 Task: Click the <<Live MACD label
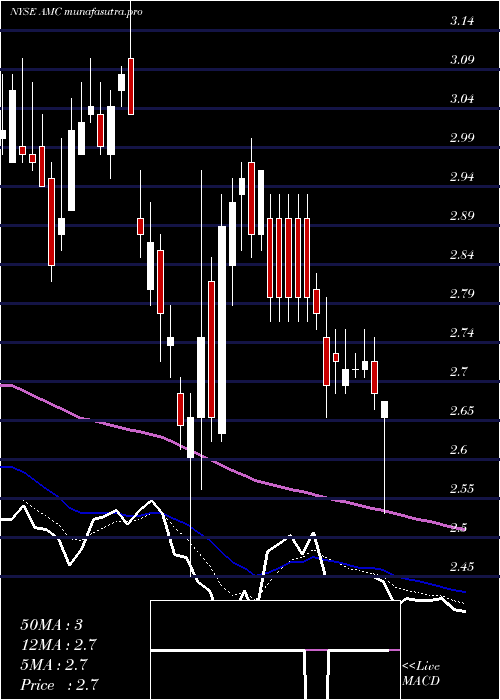coord(421,674)
